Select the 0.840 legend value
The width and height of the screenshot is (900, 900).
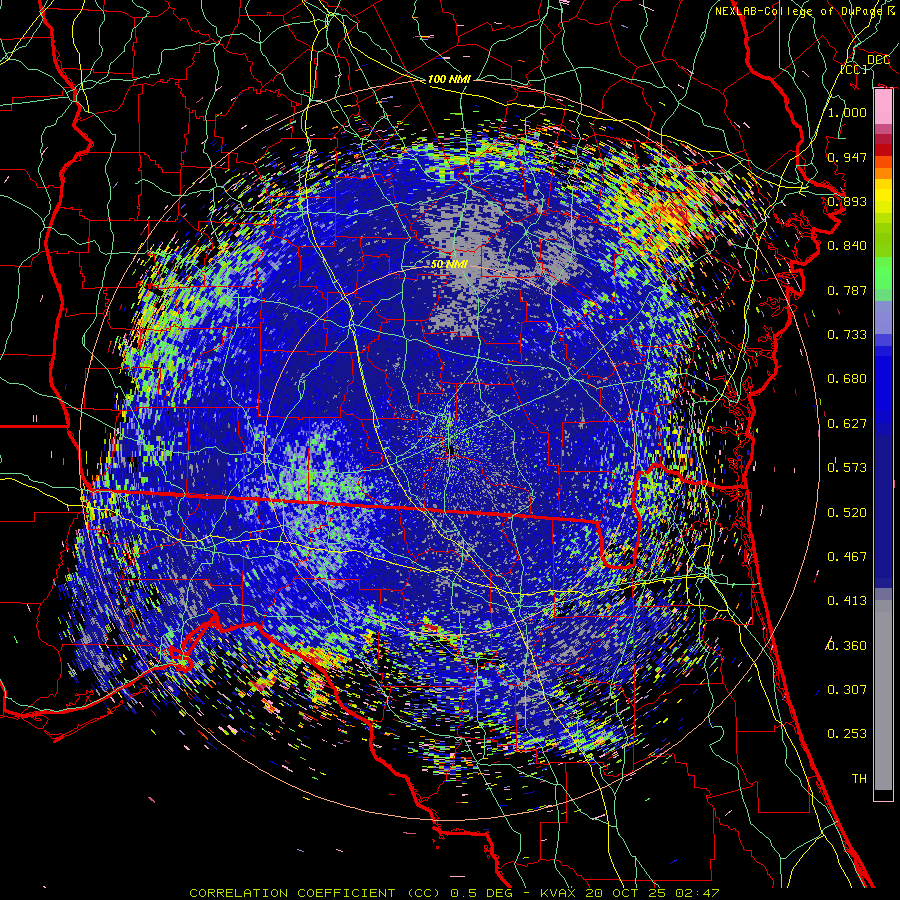click(x=847, y=246)
